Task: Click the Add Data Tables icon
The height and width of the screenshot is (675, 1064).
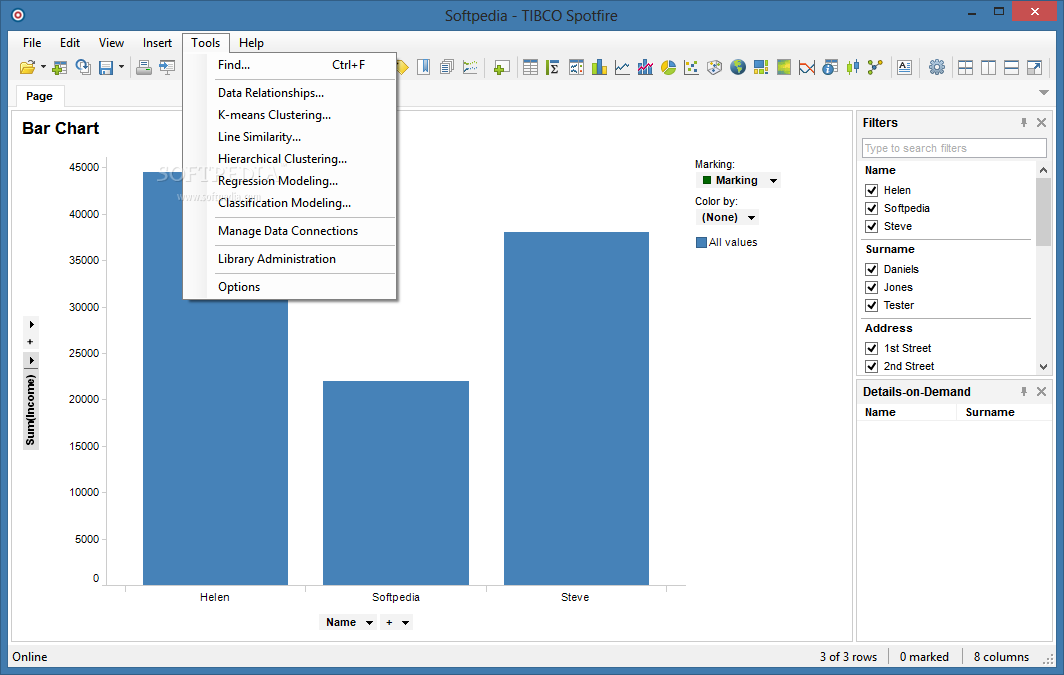Action: coord(60,67)
